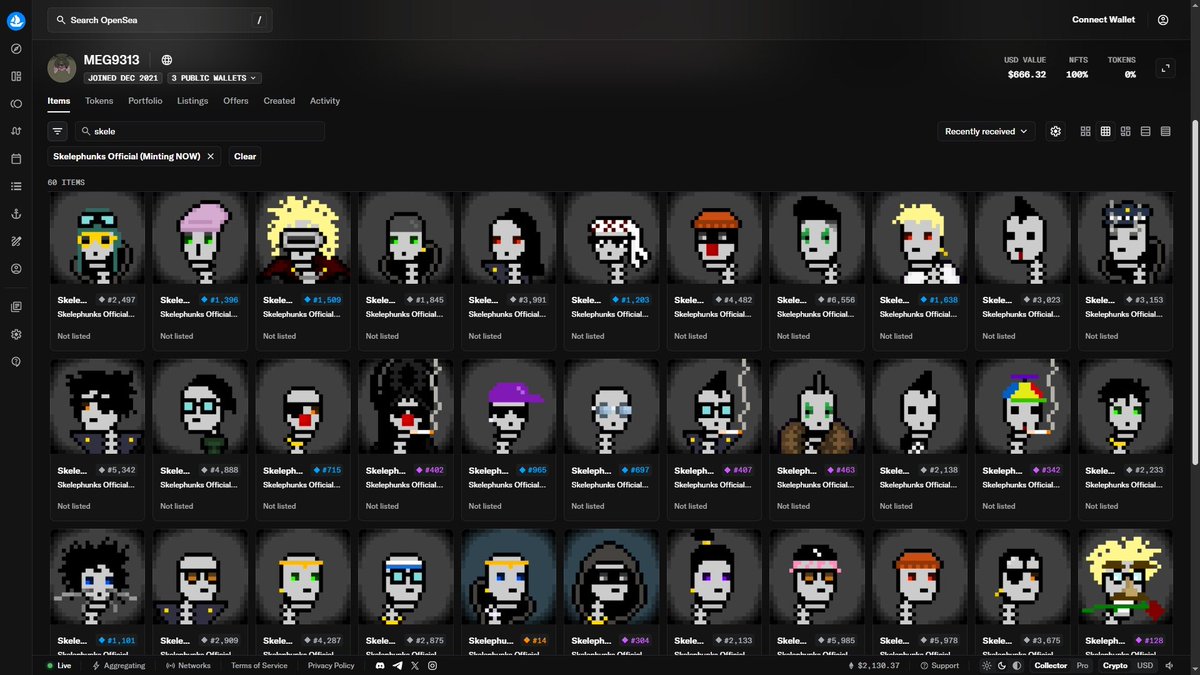The image size is (1200, 675).
Task: Open the Activity list icon in sidebar
Action: click(x=16, y=186)
